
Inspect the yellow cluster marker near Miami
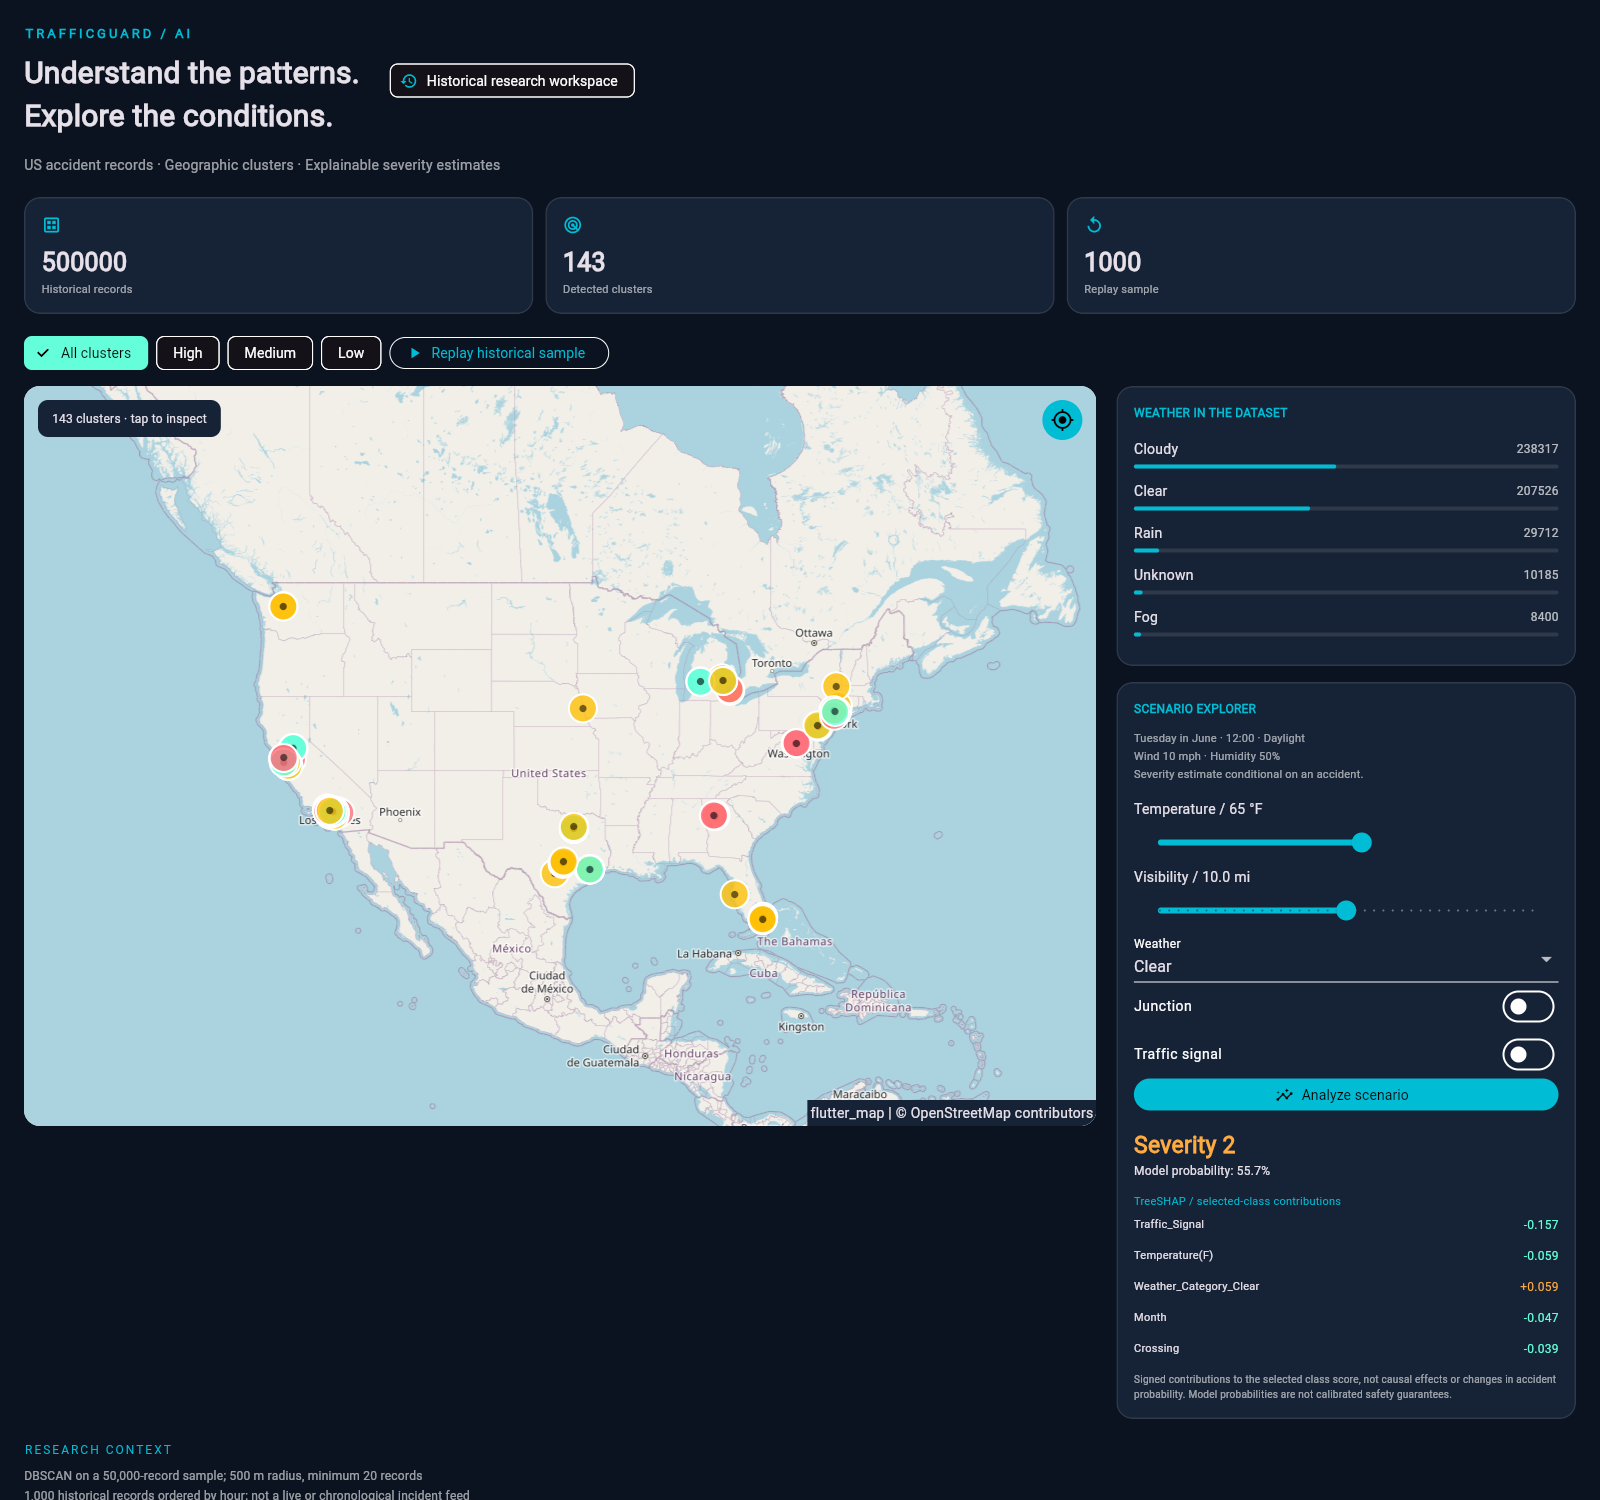click(x=763, y=918)
